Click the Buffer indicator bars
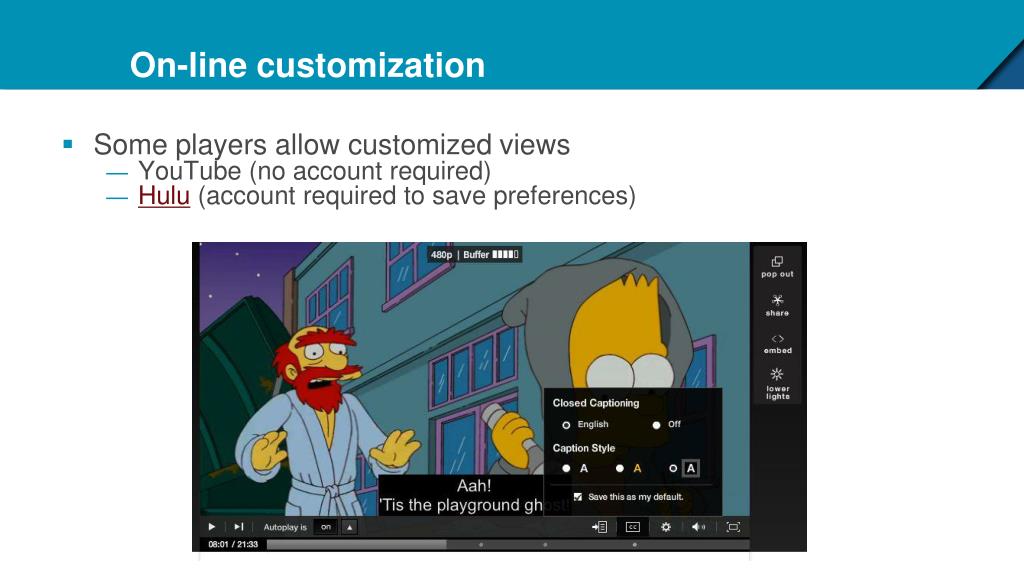This screenshot has width=1024, height=576. coord(505,254)
